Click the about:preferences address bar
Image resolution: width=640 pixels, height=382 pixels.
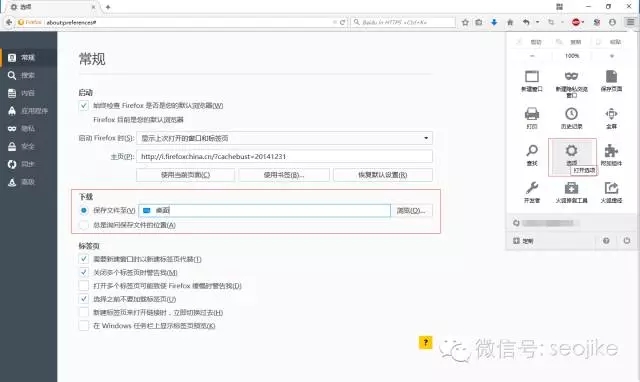(176, 22)
